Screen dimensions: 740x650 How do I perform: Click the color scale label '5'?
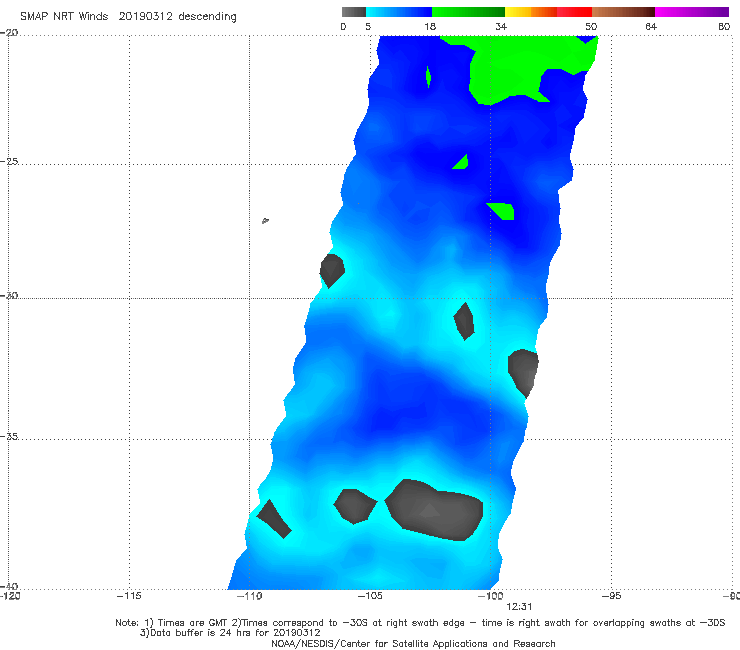coord(368,27)
